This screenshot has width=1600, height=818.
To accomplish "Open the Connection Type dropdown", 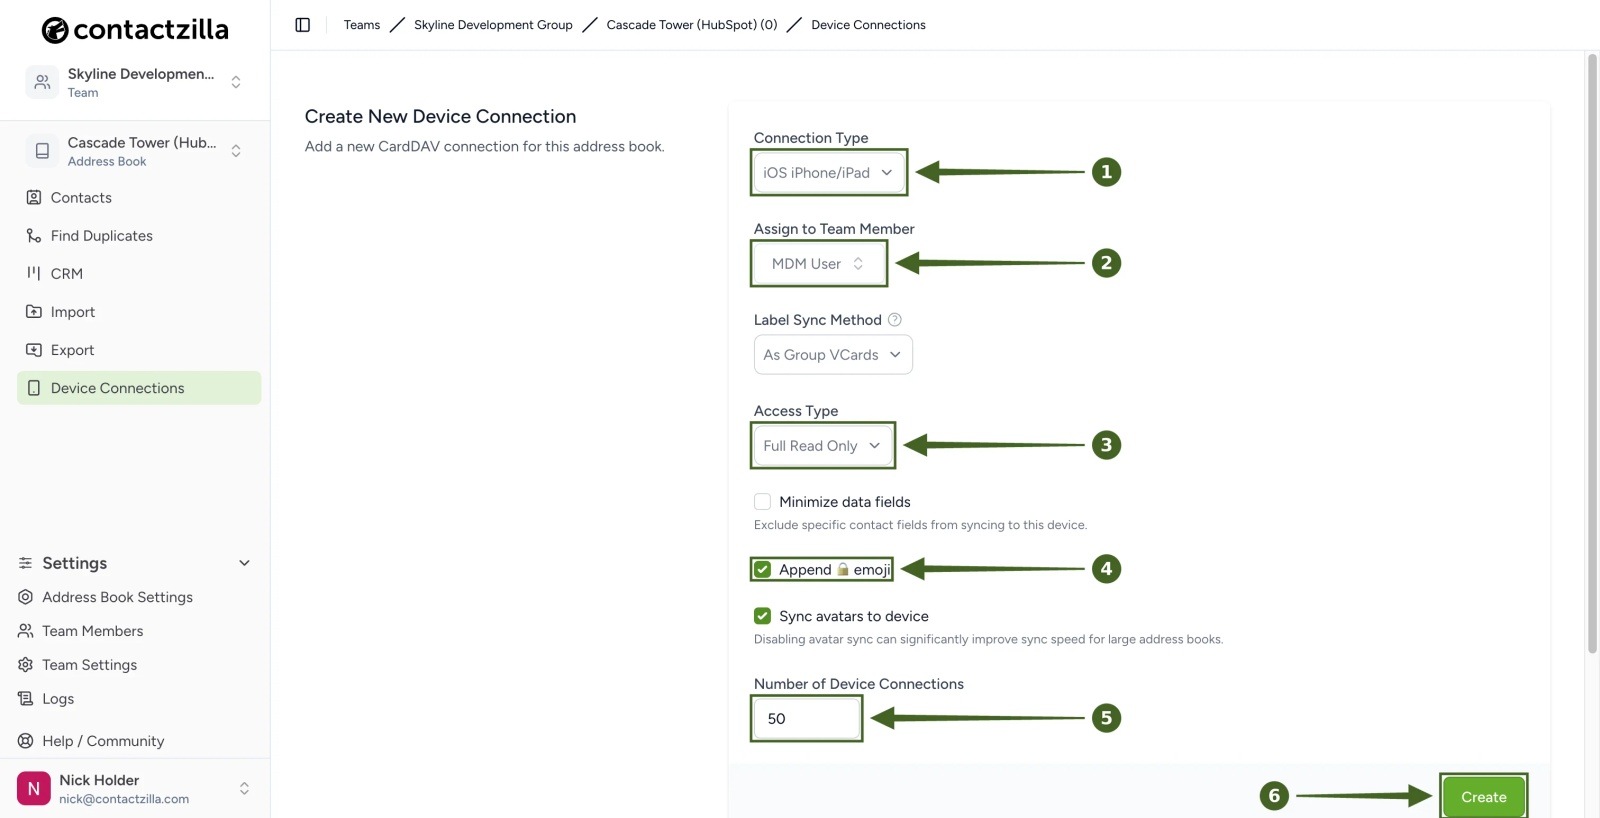I will click(x=829, y=173).
